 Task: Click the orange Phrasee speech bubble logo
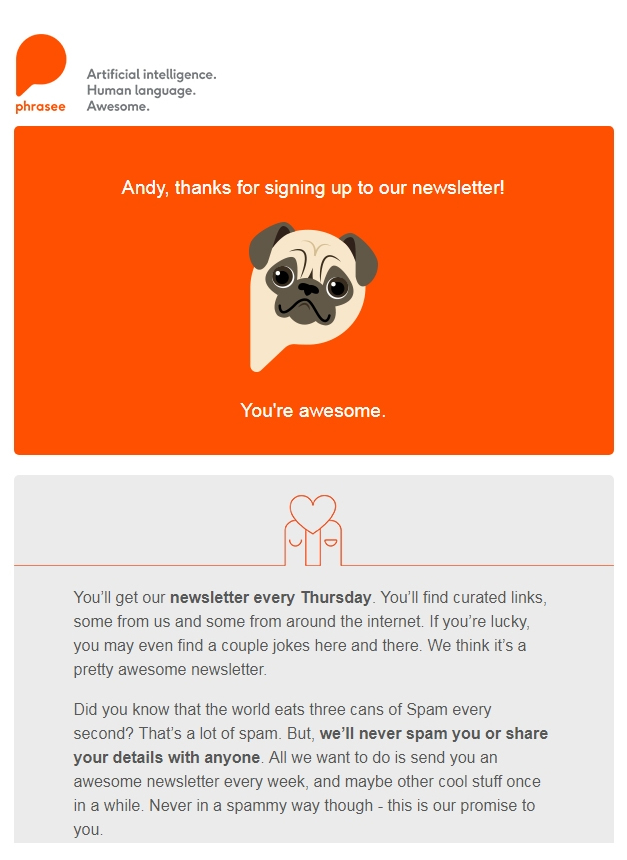41,64
